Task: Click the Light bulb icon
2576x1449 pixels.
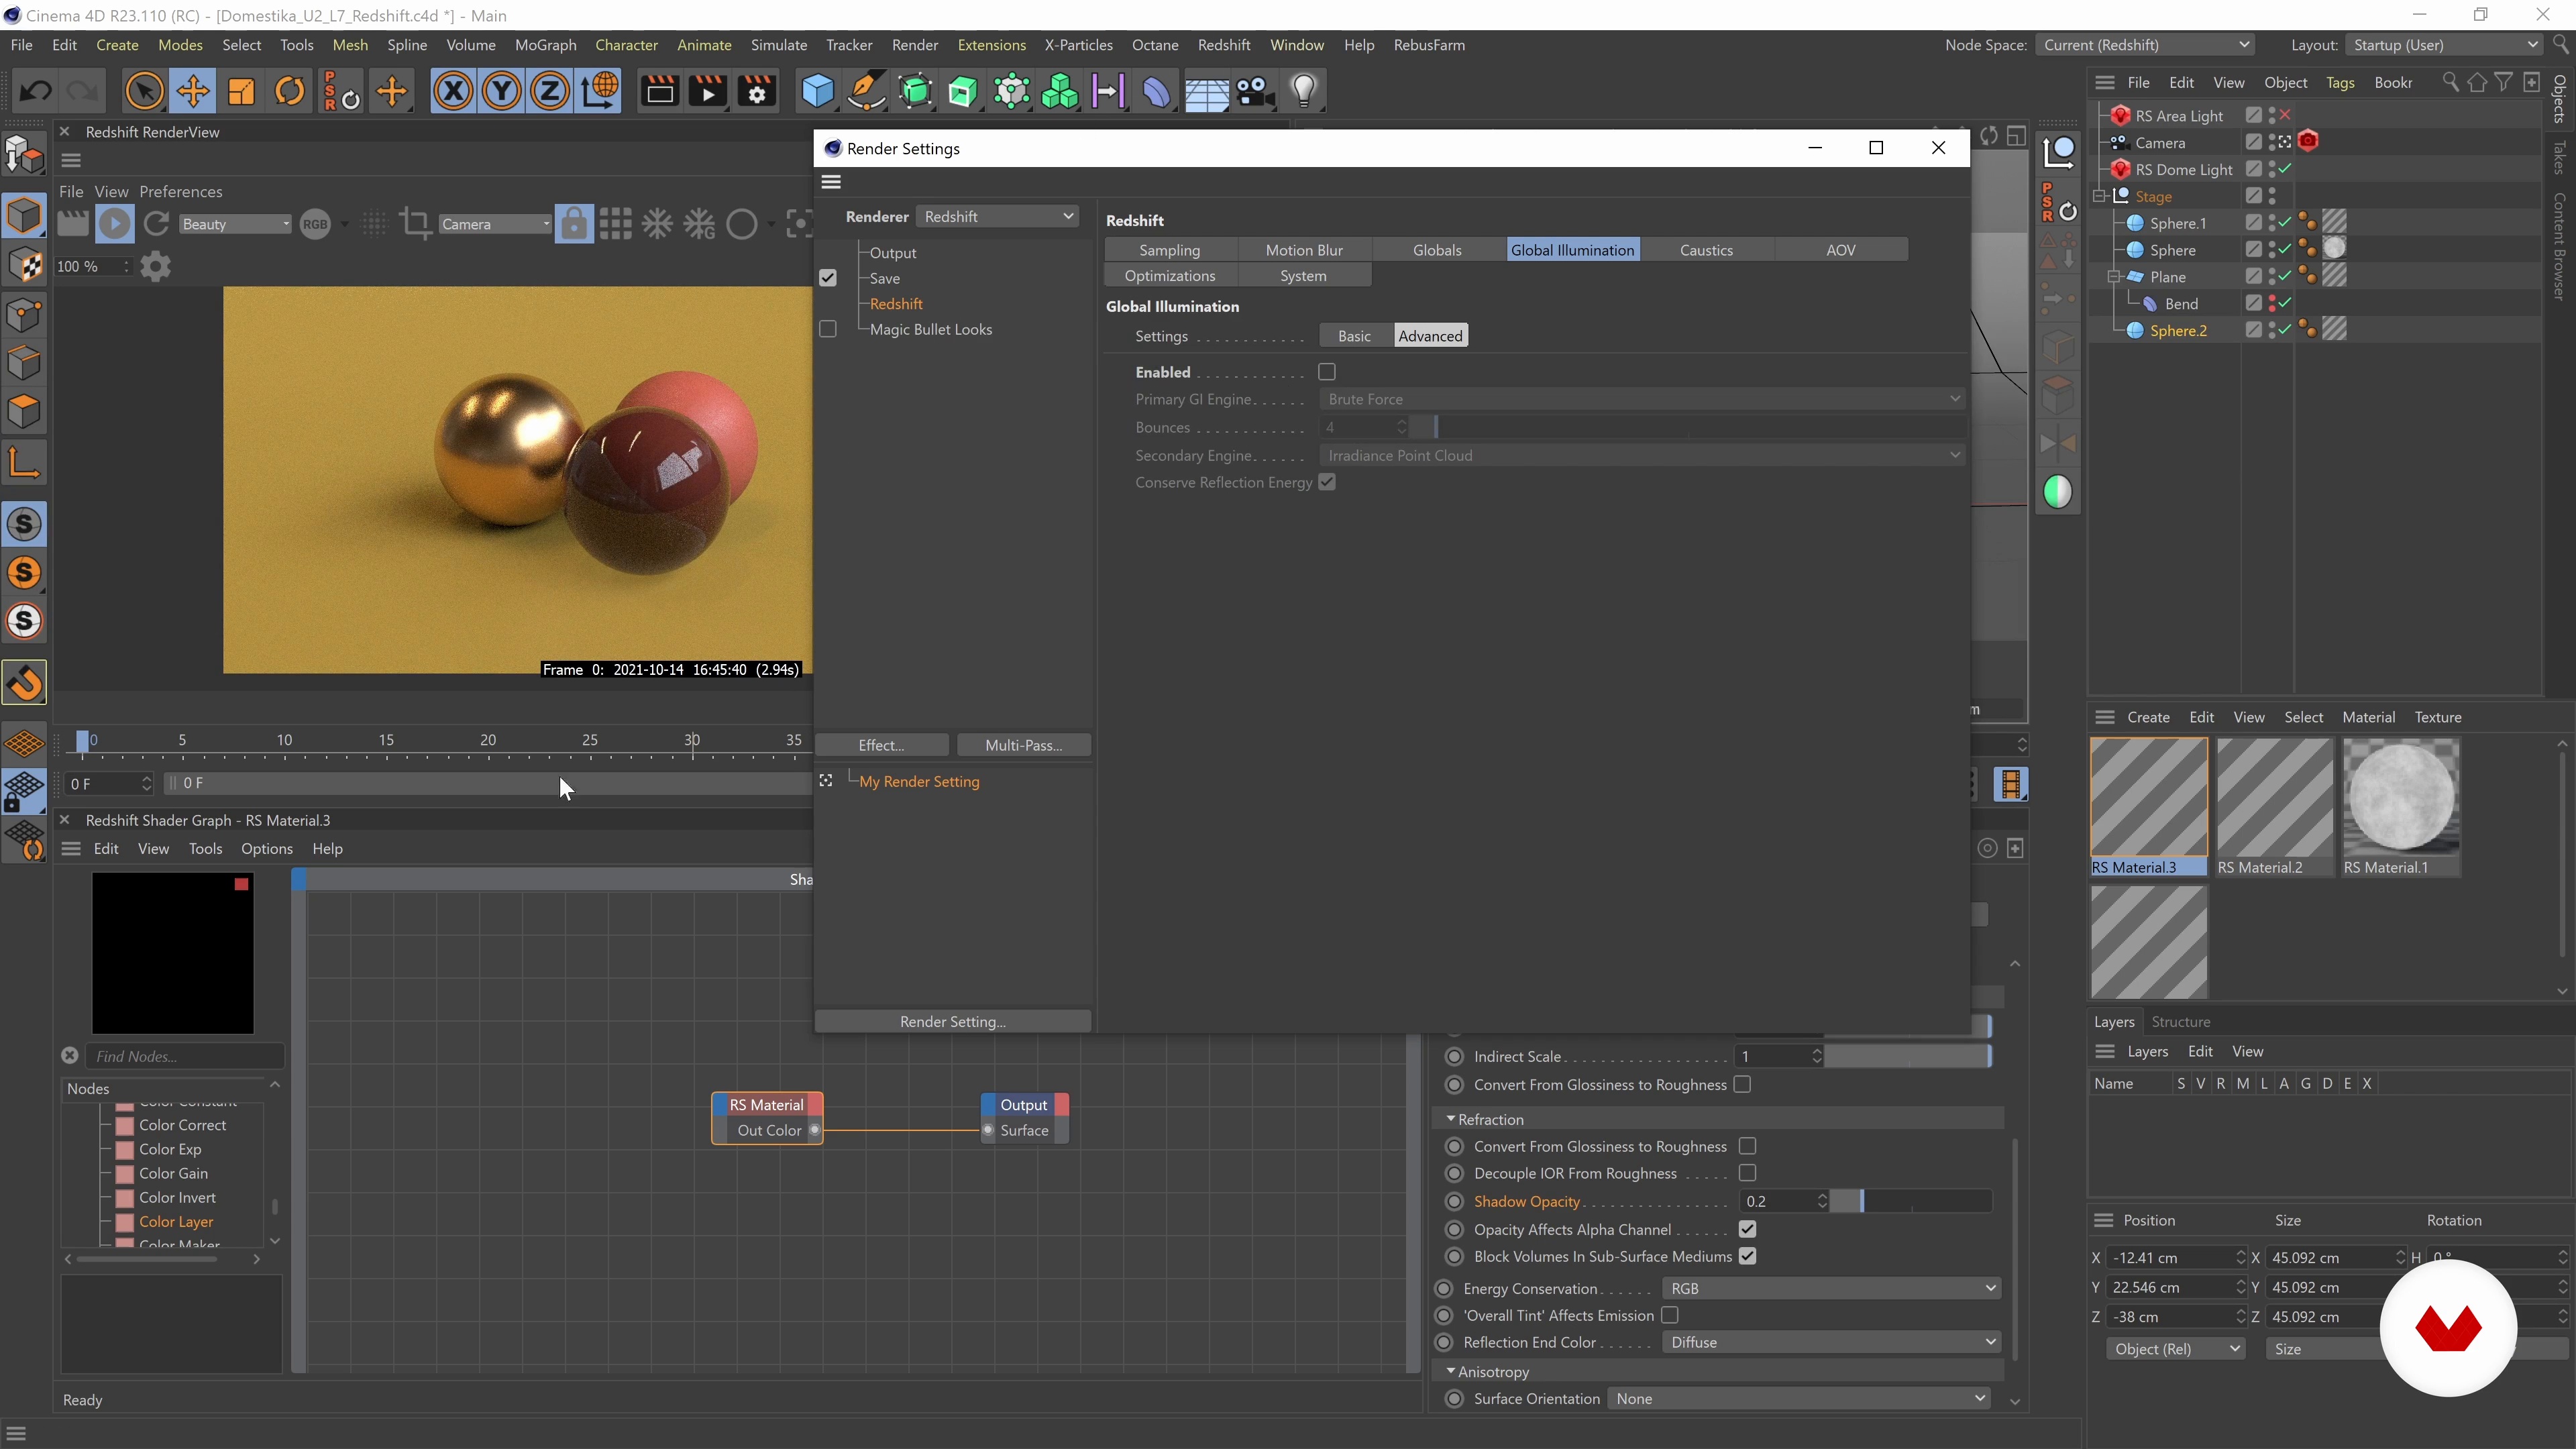Action: click(x=1304, y=91)
